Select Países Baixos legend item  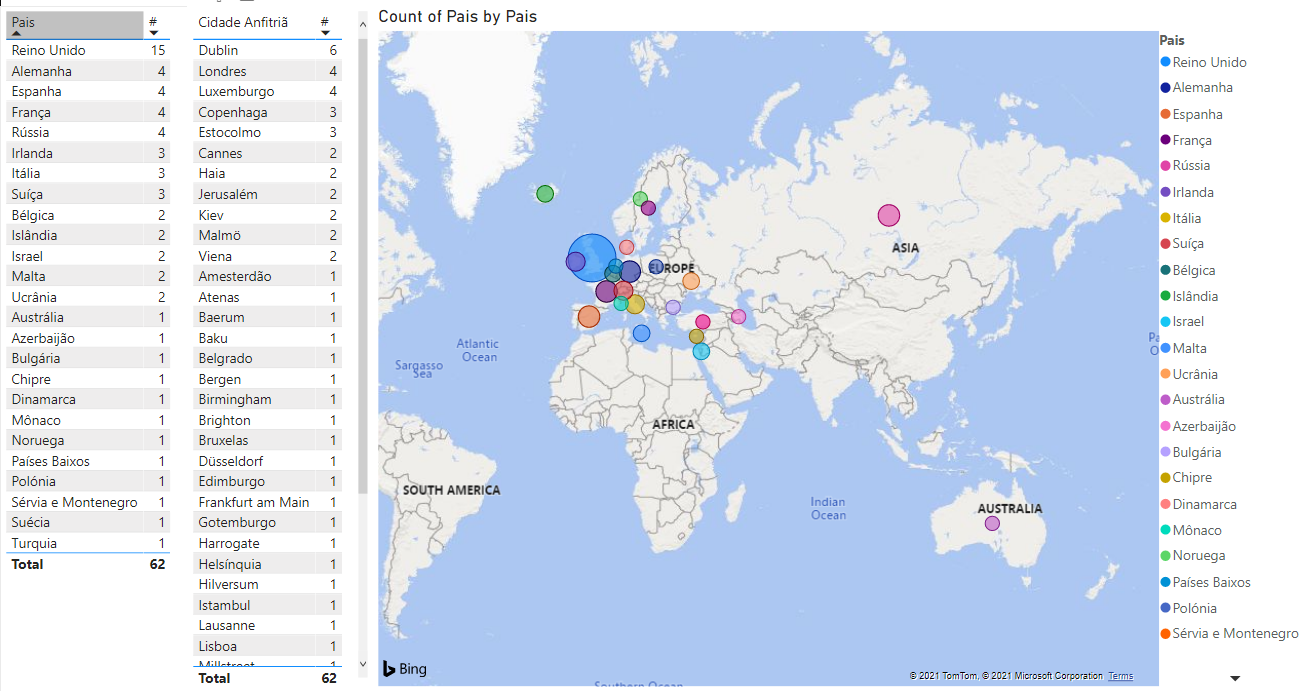pos(1206,582)
